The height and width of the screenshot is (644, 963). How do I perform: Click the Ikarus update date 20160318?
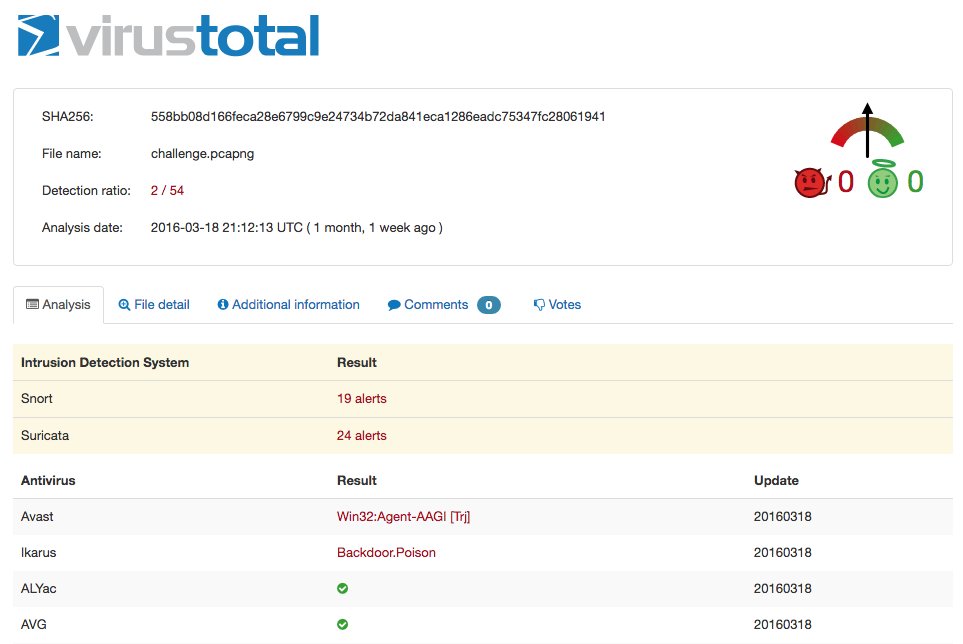[782, 553]
